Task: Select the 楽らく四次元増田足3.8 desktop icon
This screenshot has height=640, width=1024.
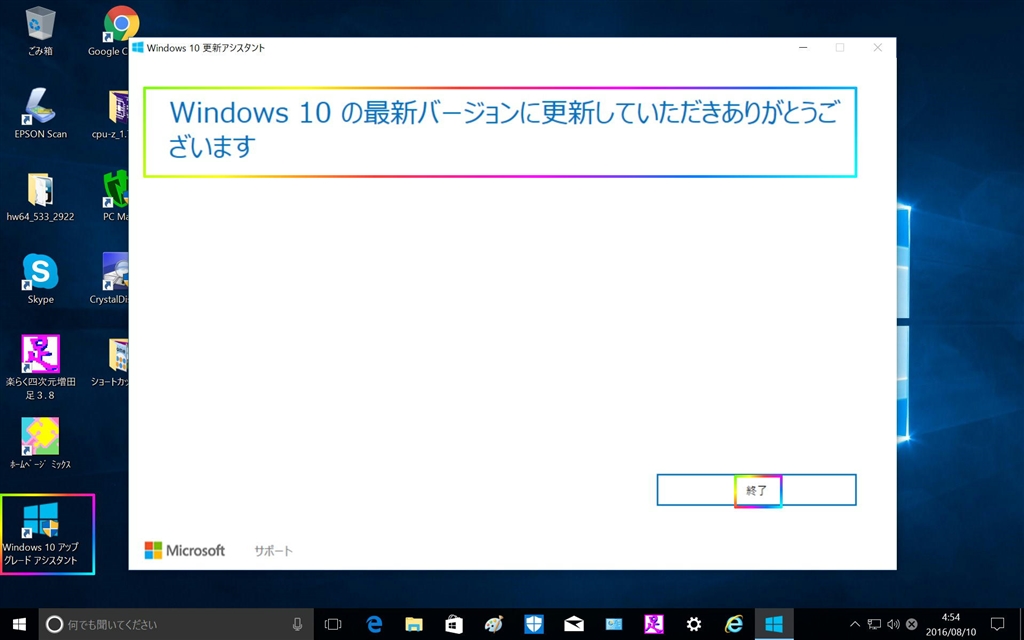Action: tap(40, 367)
